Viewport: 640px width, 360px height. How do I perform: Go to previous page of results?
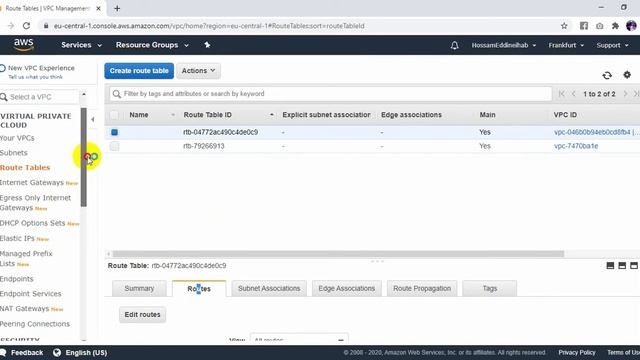(573, 94)
